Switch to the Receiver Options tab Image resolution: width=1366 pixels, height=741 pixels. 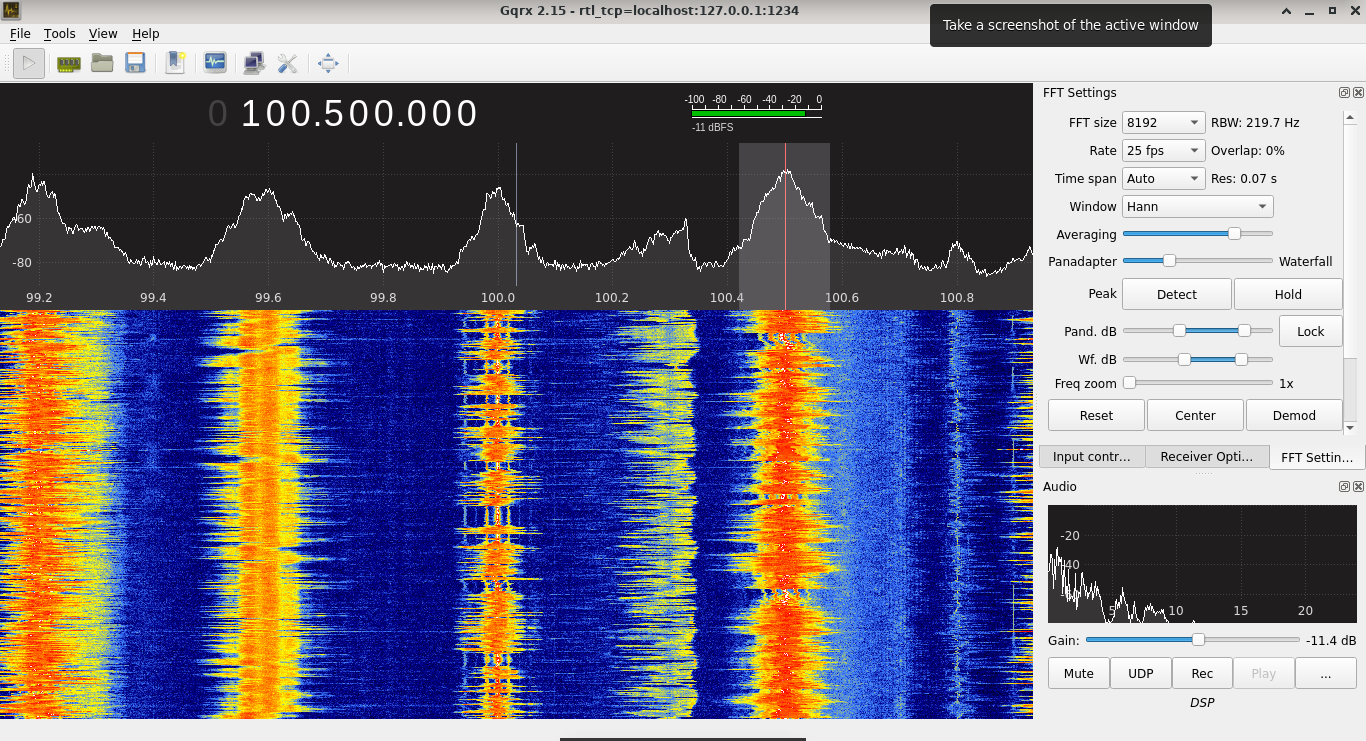[x=1206, y=456]
